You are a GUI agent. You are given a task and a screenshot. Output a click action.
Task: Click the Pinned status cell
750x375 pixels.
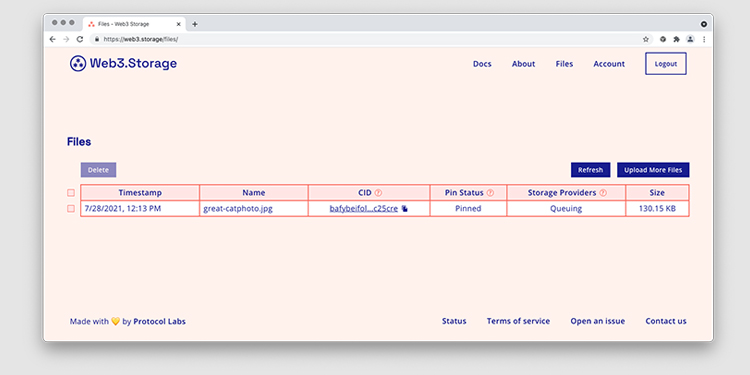pyautogui.click(x=468, y=209)
